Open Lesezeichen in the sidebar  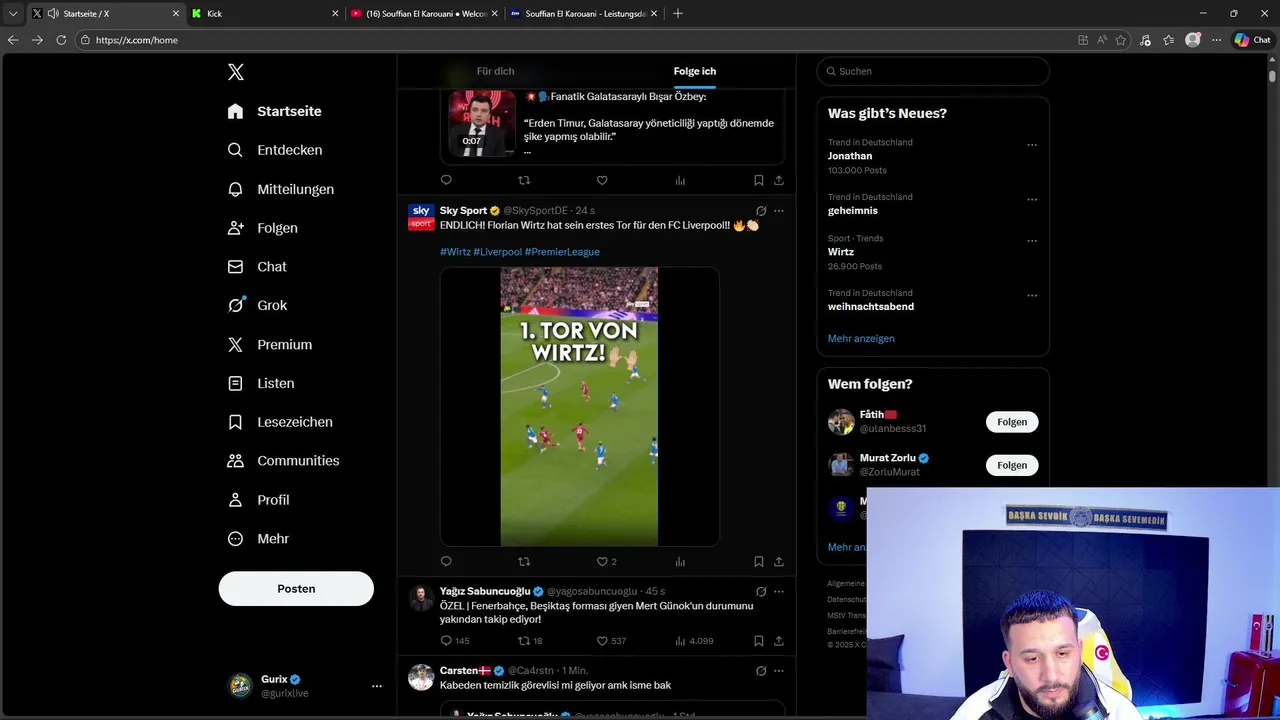point(280,422)
